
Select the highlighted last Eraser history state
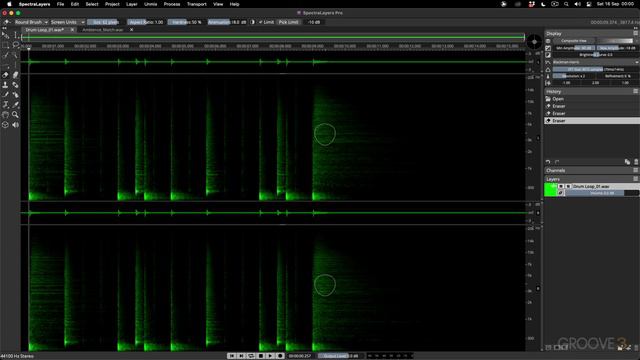pyautogui.click(x=592, y=121)
